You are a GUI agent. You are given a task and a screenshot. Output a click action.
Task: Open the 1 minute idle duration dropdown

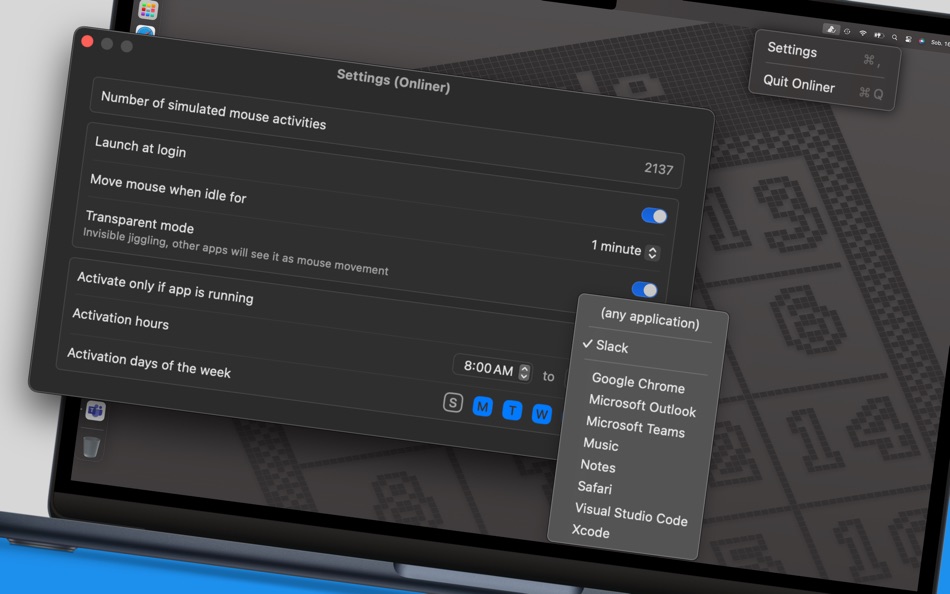pos(625,249)
